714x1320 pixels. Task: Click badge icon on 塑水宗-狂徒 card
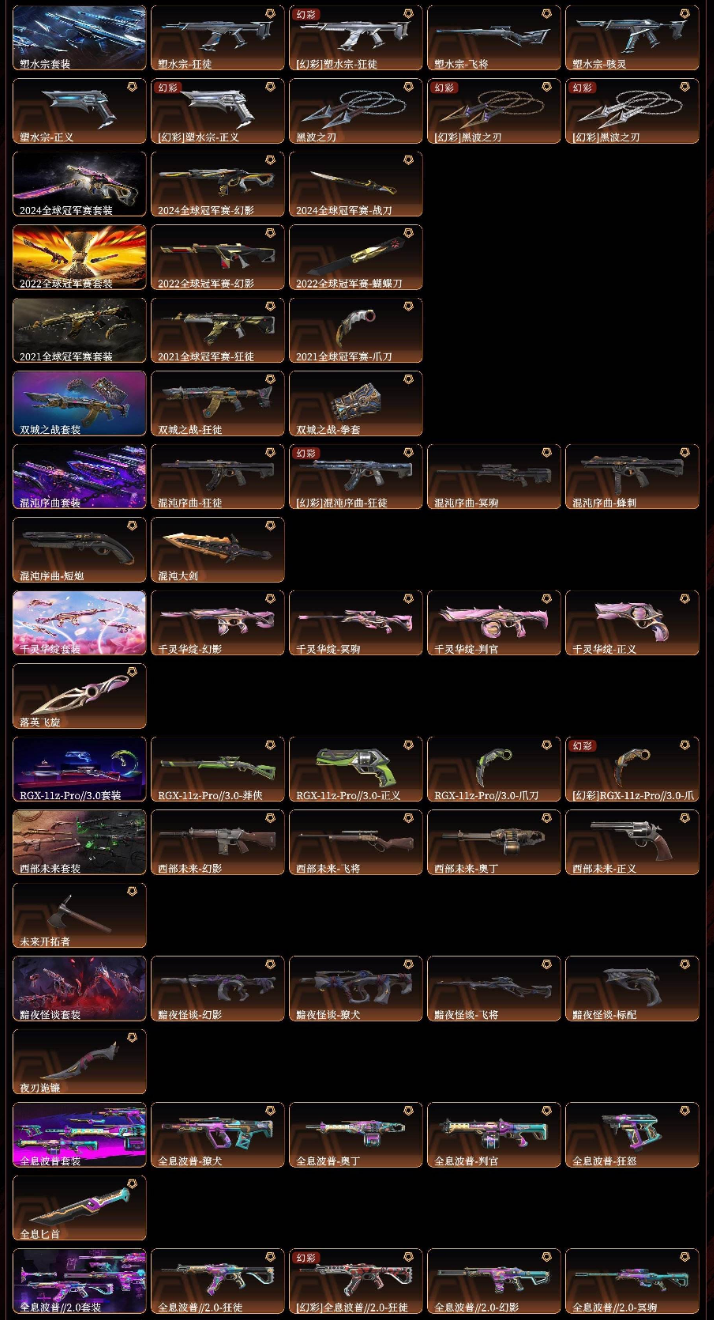click(270, 15)
